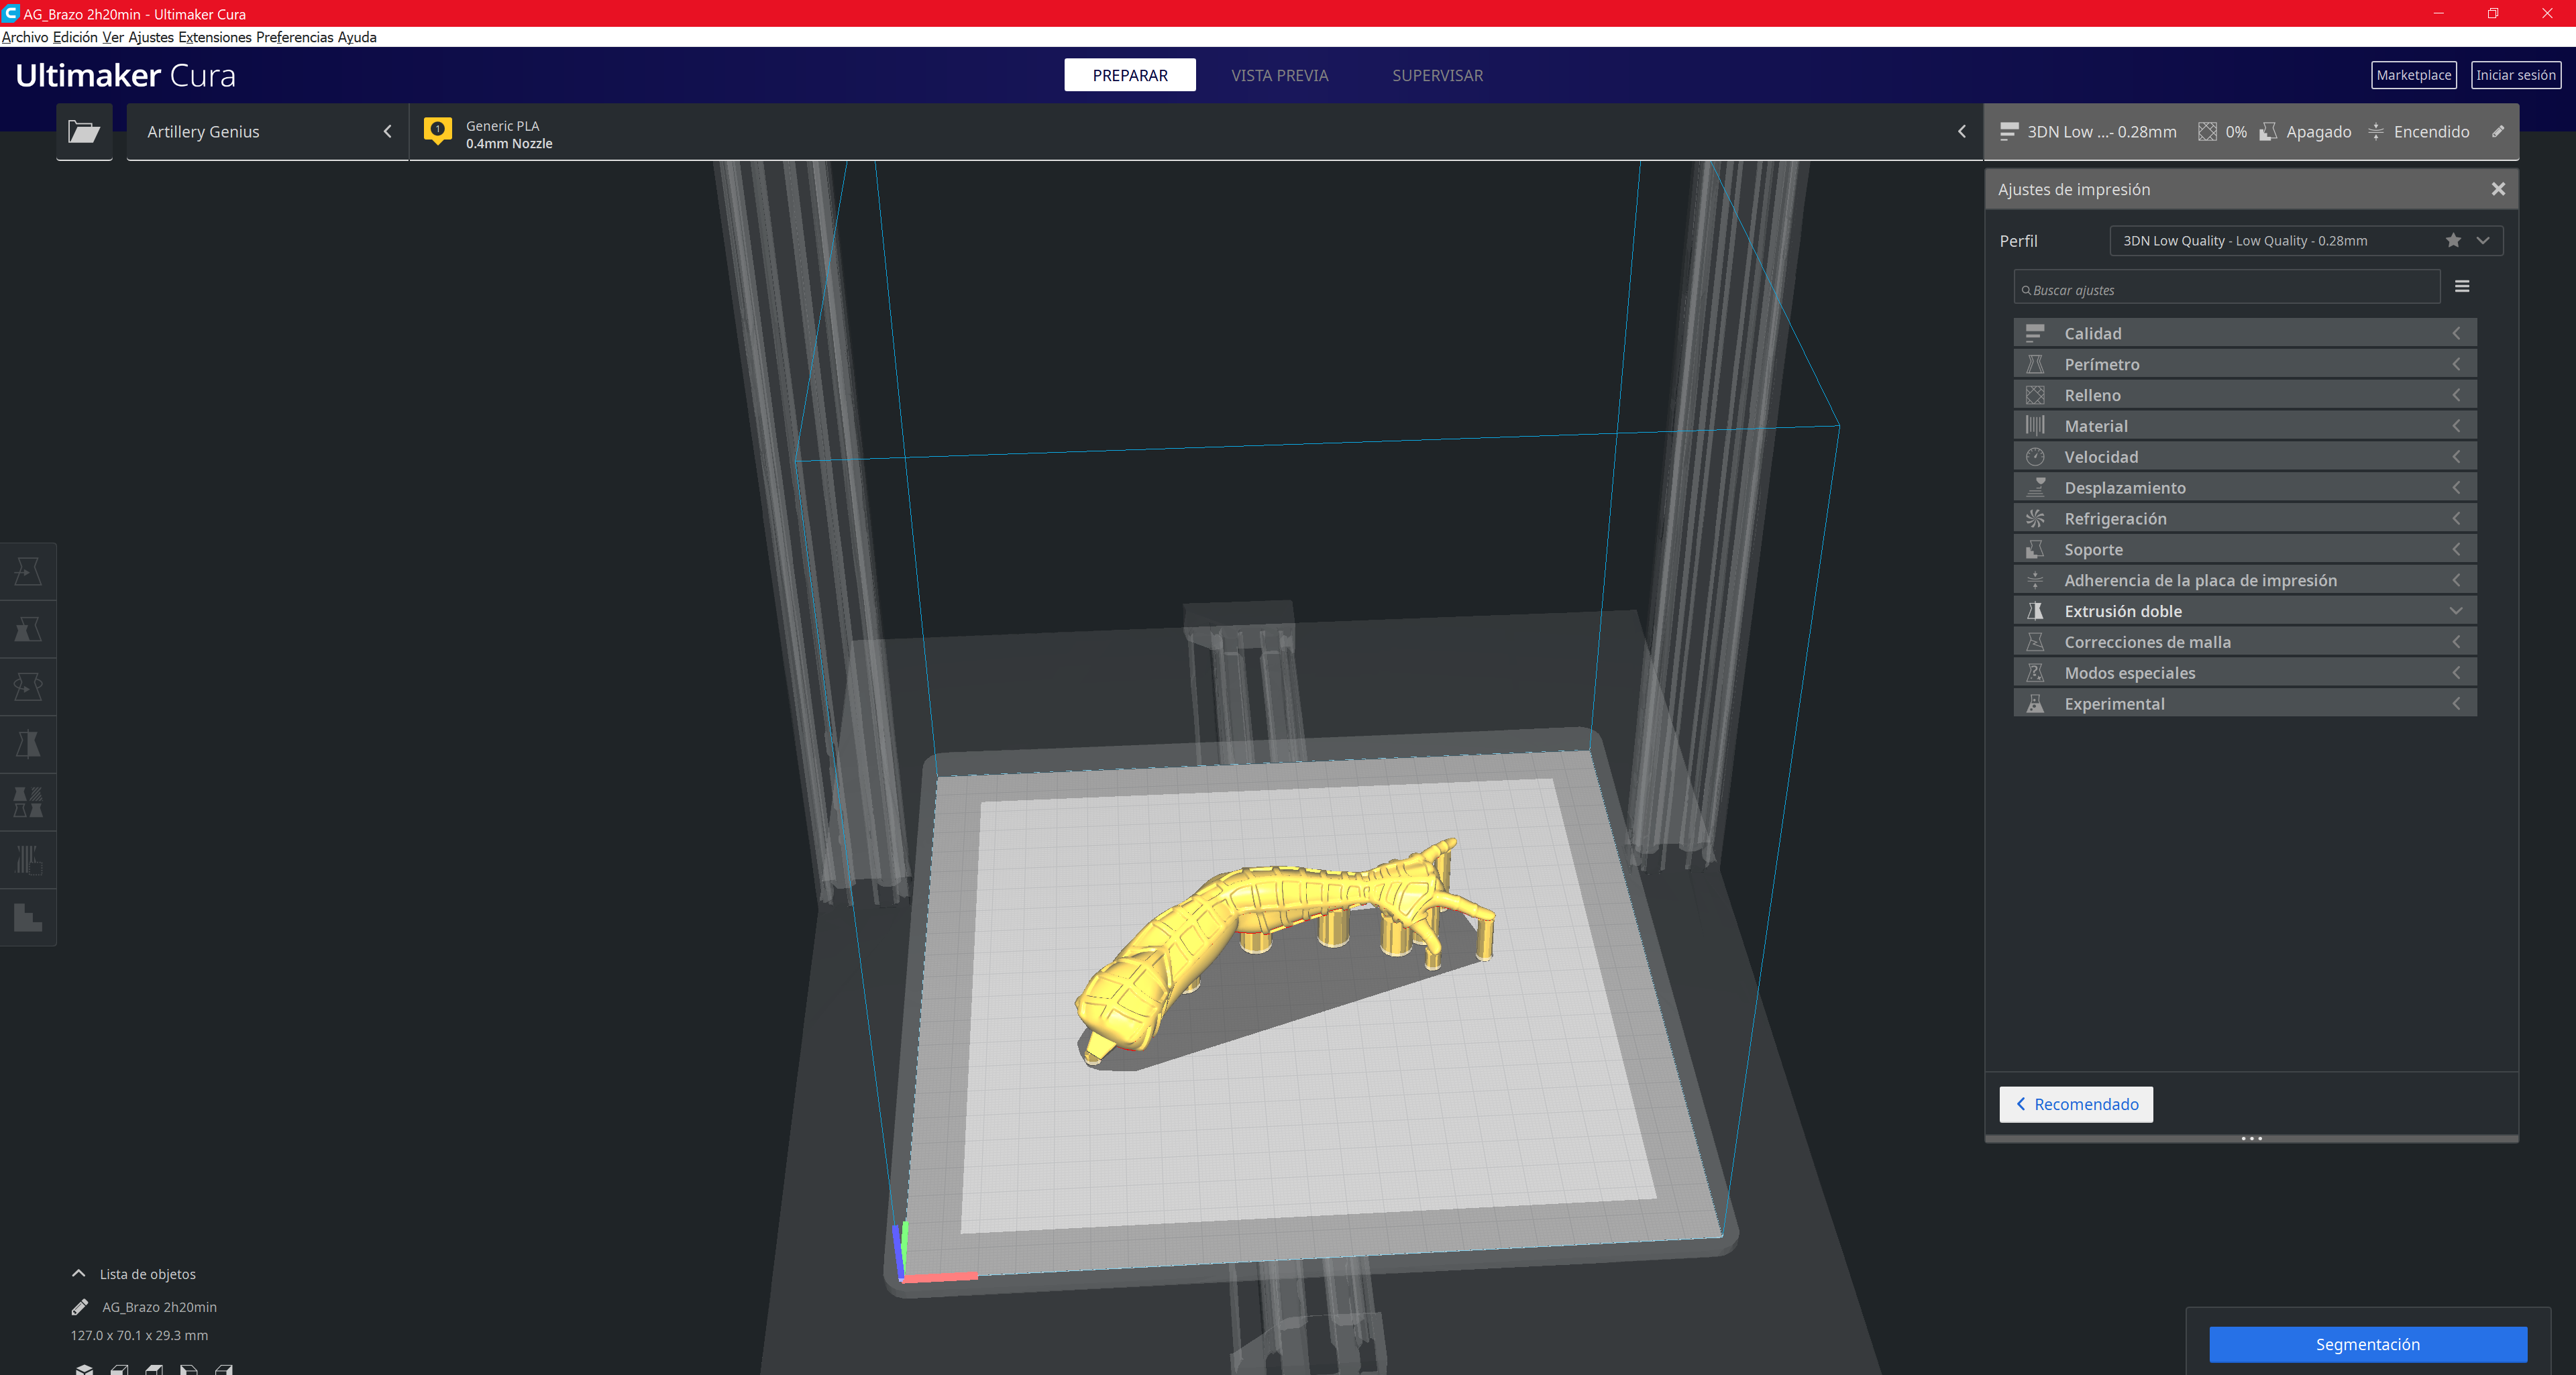2576x1375 pixels.
Task: Click the 3D isometric view cube icon
Action: pos(84,1368)
